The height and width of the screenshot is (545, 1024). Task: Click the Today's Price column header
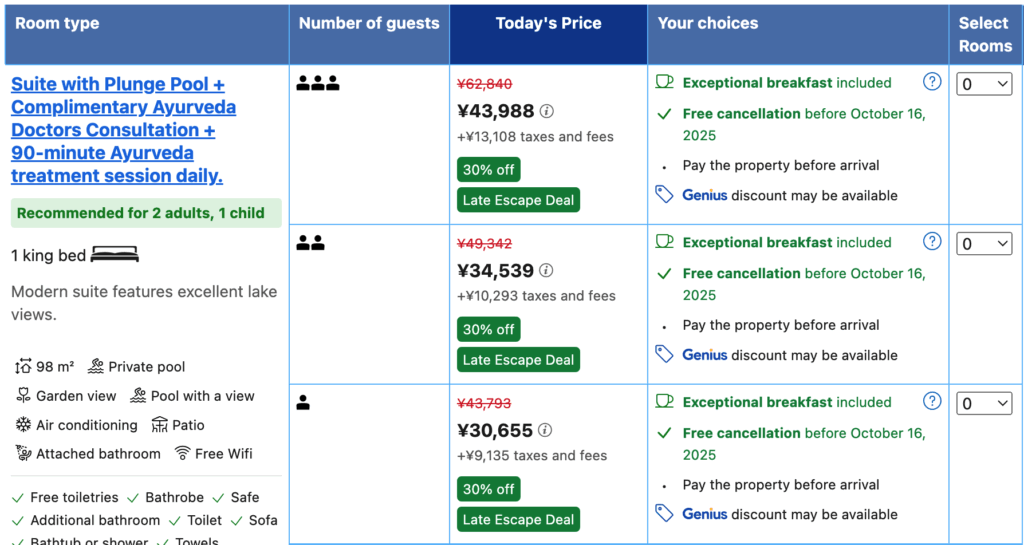548,24
